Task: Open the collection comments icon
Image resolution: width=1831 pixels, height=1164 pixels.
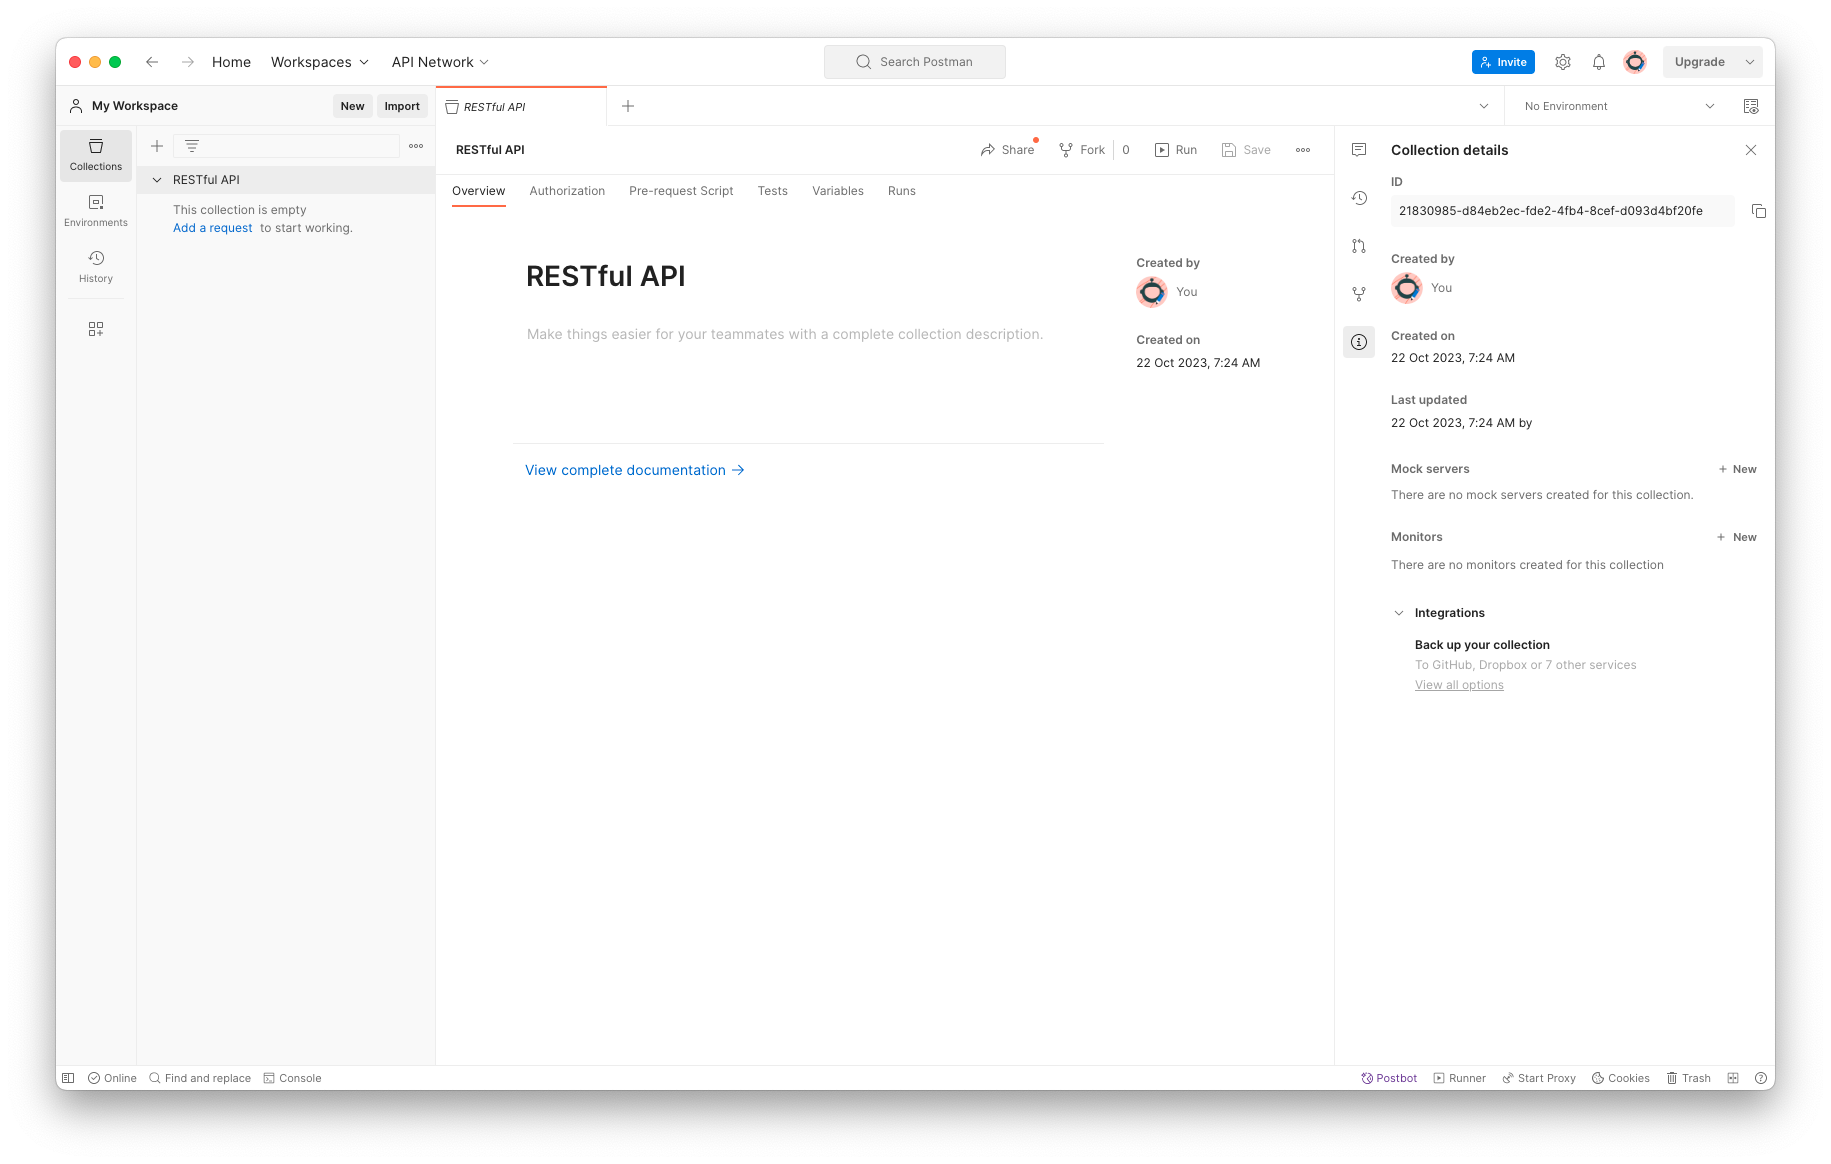Action: coord(1359,150)
